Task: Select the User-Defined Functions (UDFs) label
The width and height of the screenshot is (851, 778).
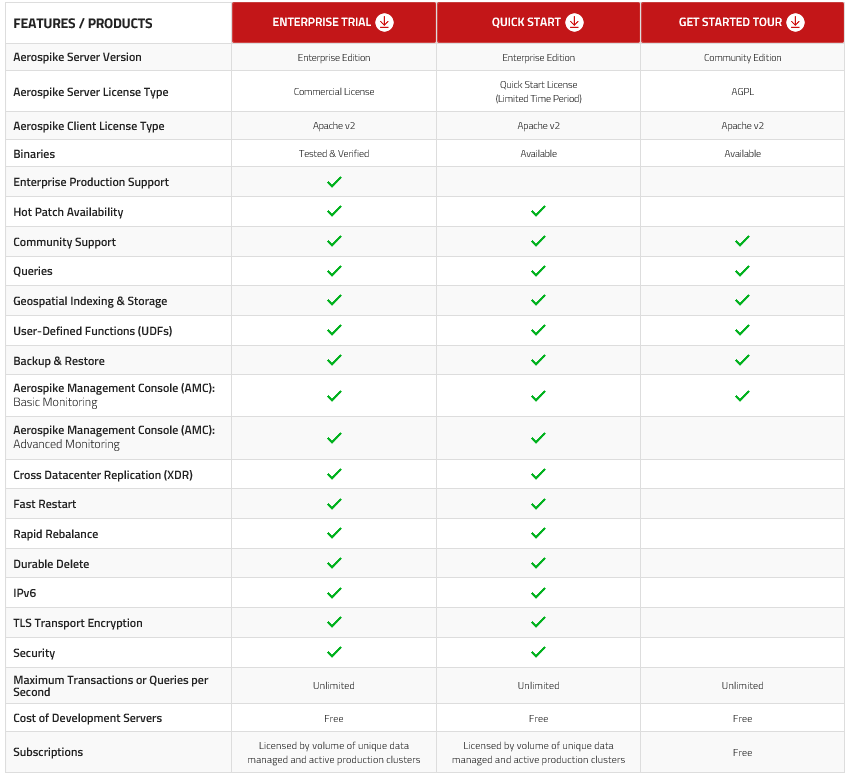Action: (x=93, y=331)
